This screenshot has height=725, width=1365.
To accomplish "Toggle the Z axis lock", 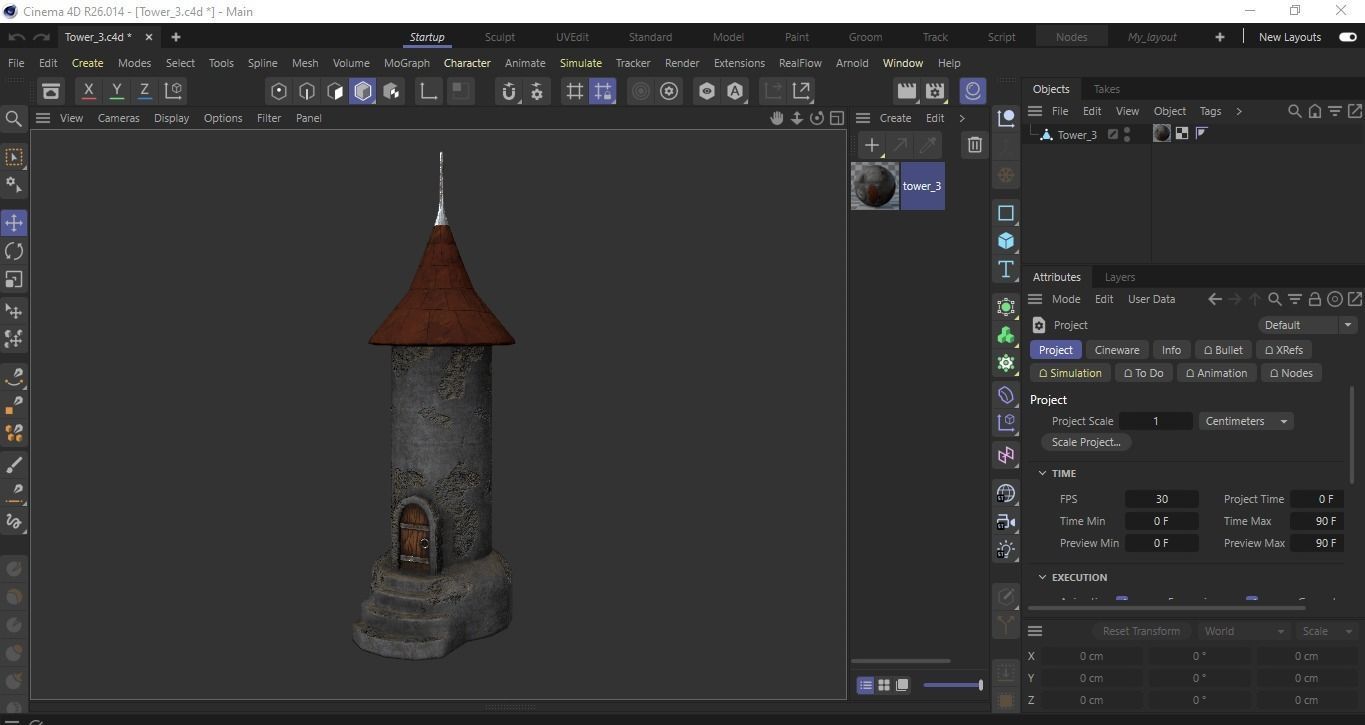I will [x=144, y=91].
